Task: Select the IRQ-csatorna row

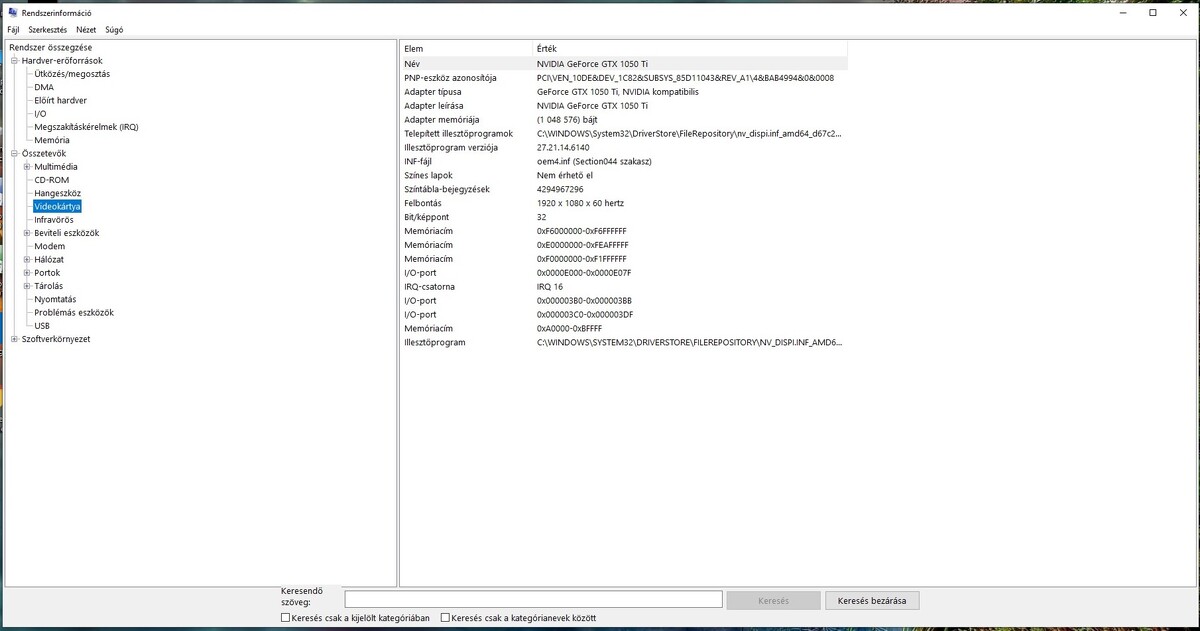Action: (624, 287)
